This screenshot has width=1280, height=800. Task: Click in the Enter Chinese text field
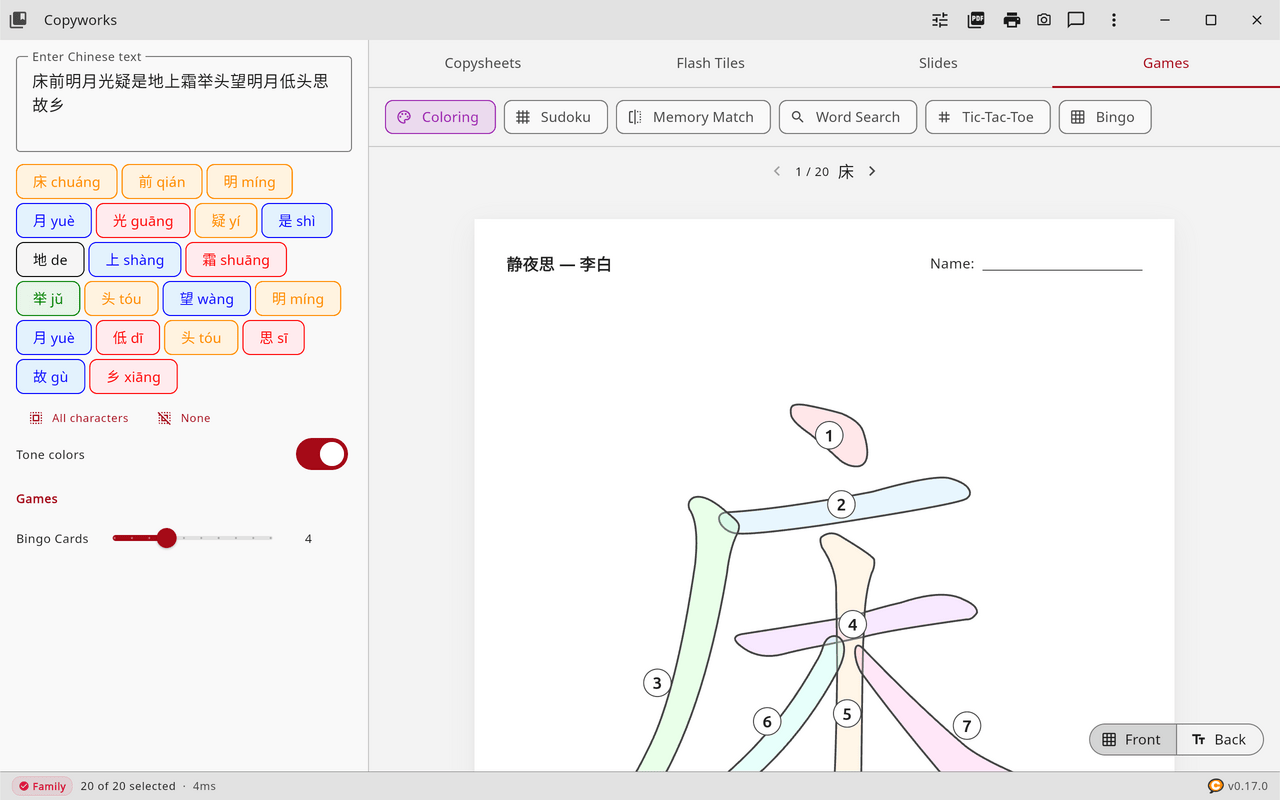(184, 104)
